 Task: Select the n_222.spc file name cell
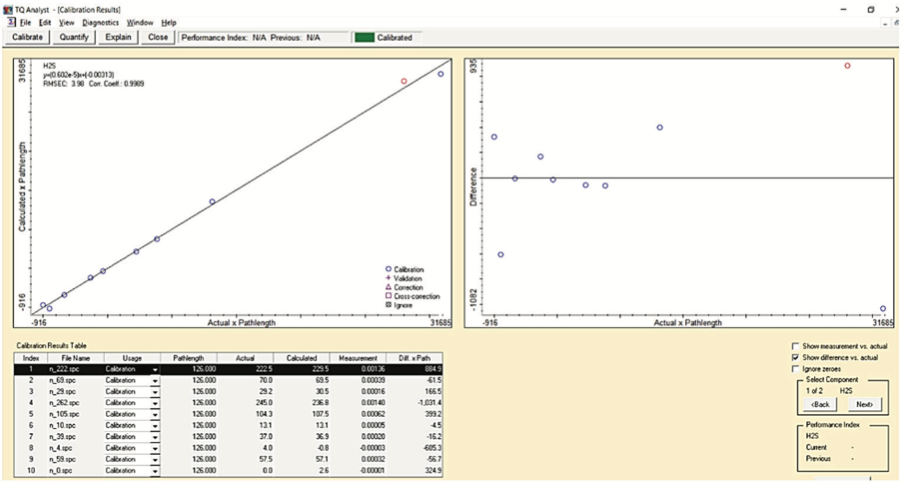tap(76, 369)
